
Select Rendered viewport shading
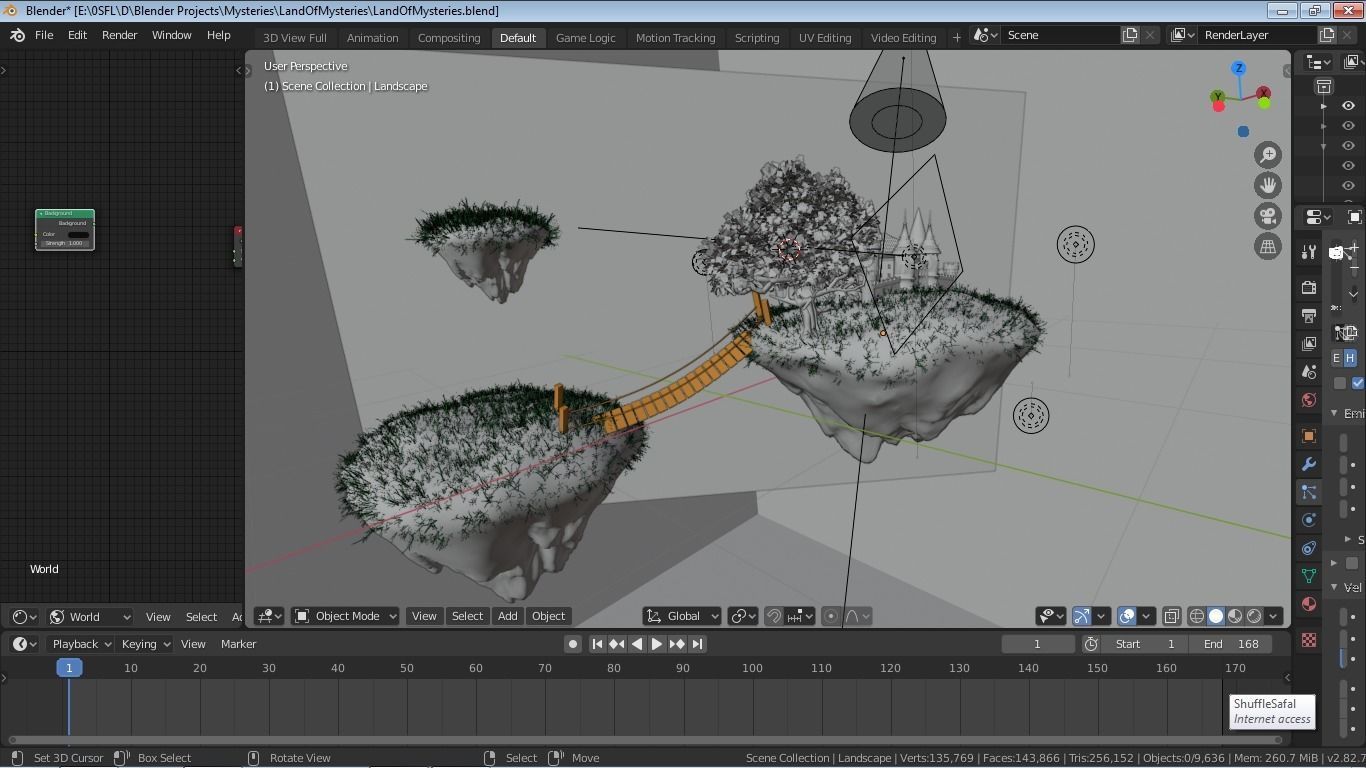pos(1254,616)
